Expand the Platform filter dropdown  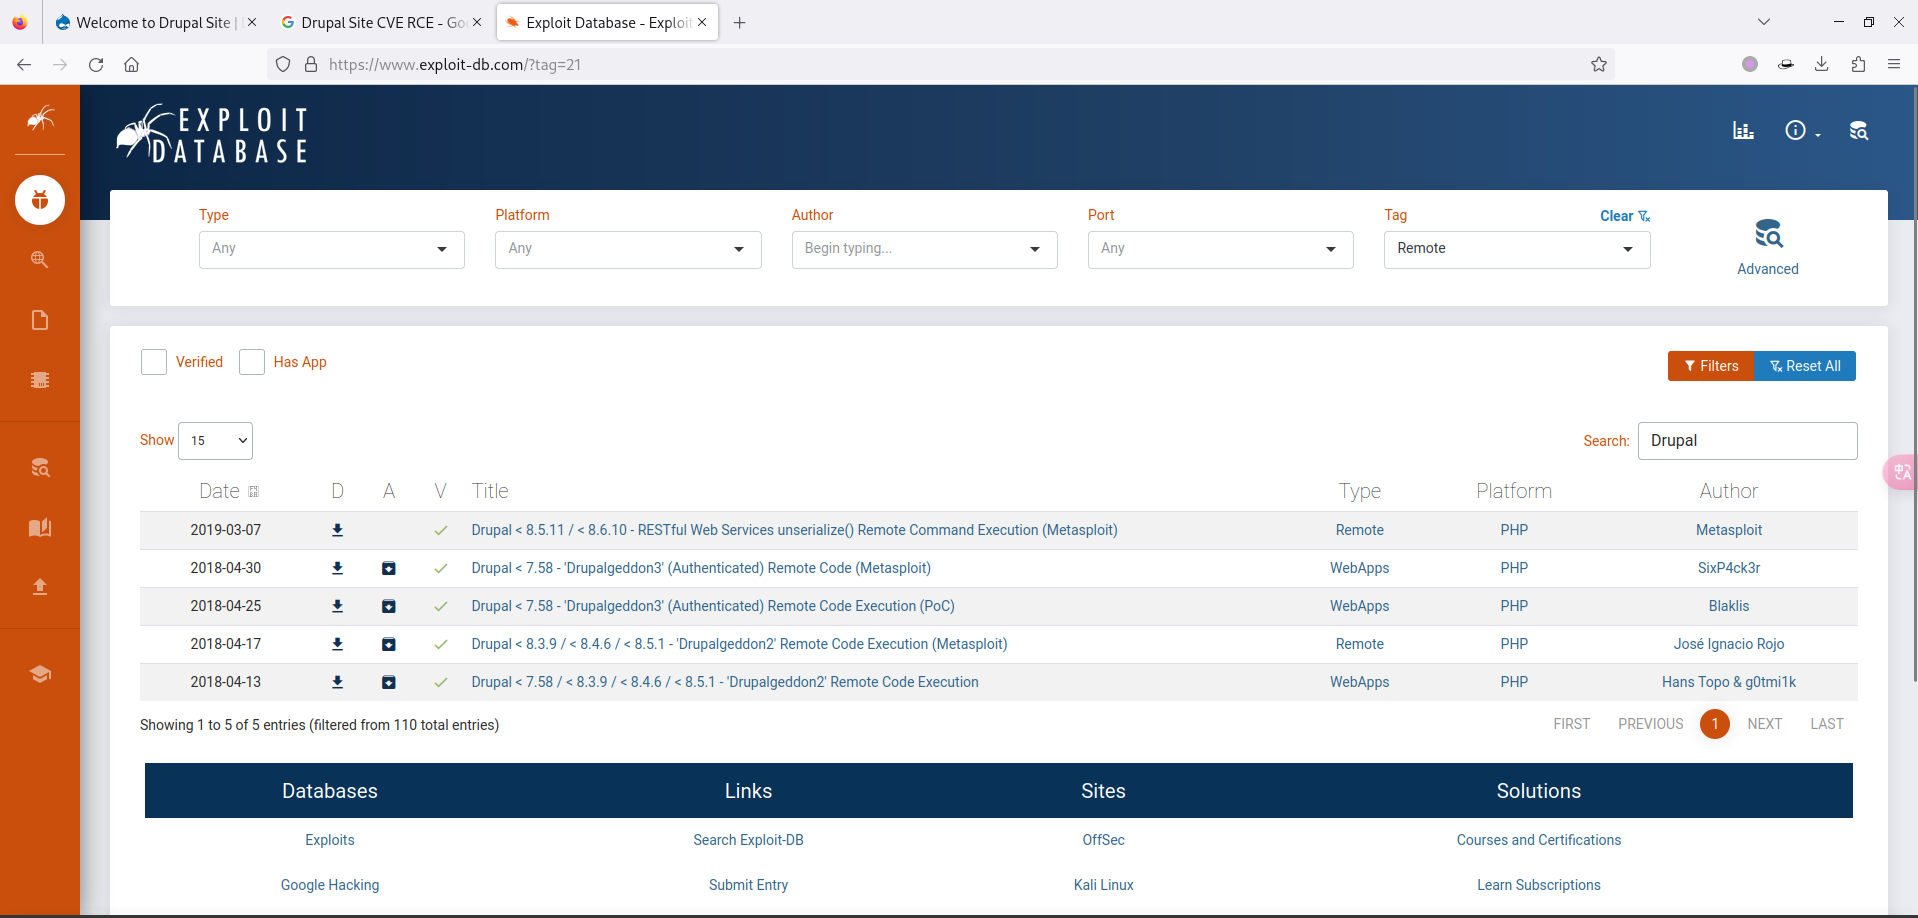pyautogui.click(x=628, y=250)
